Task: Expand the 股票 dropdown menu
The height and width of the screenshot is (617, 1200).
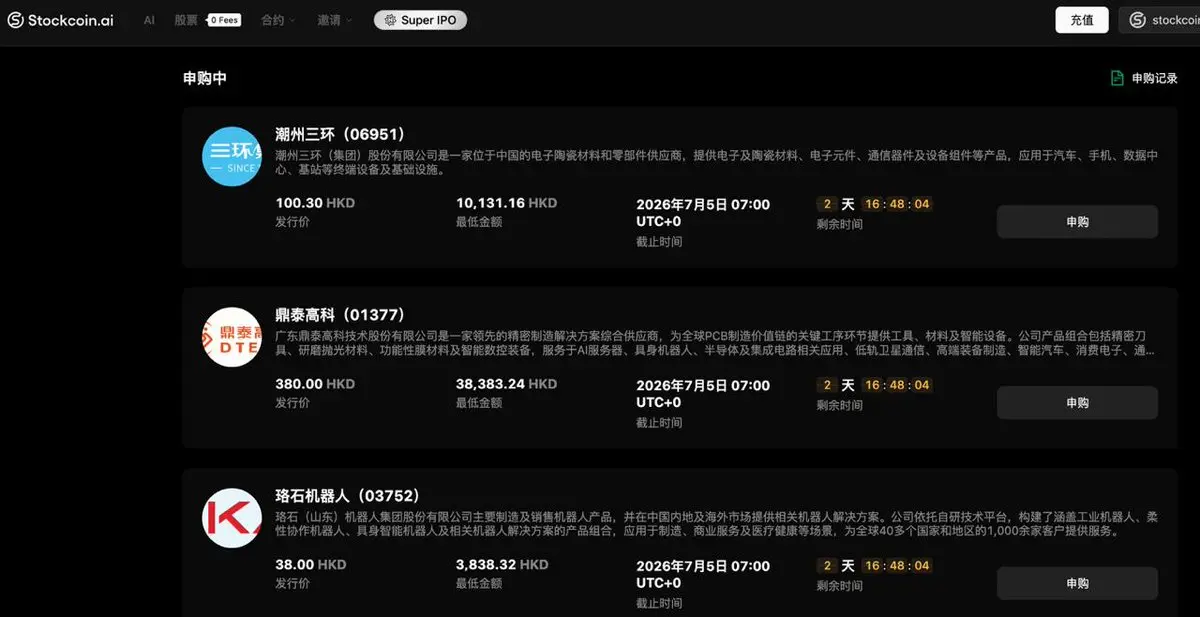Action: click(x=186, y=20)
